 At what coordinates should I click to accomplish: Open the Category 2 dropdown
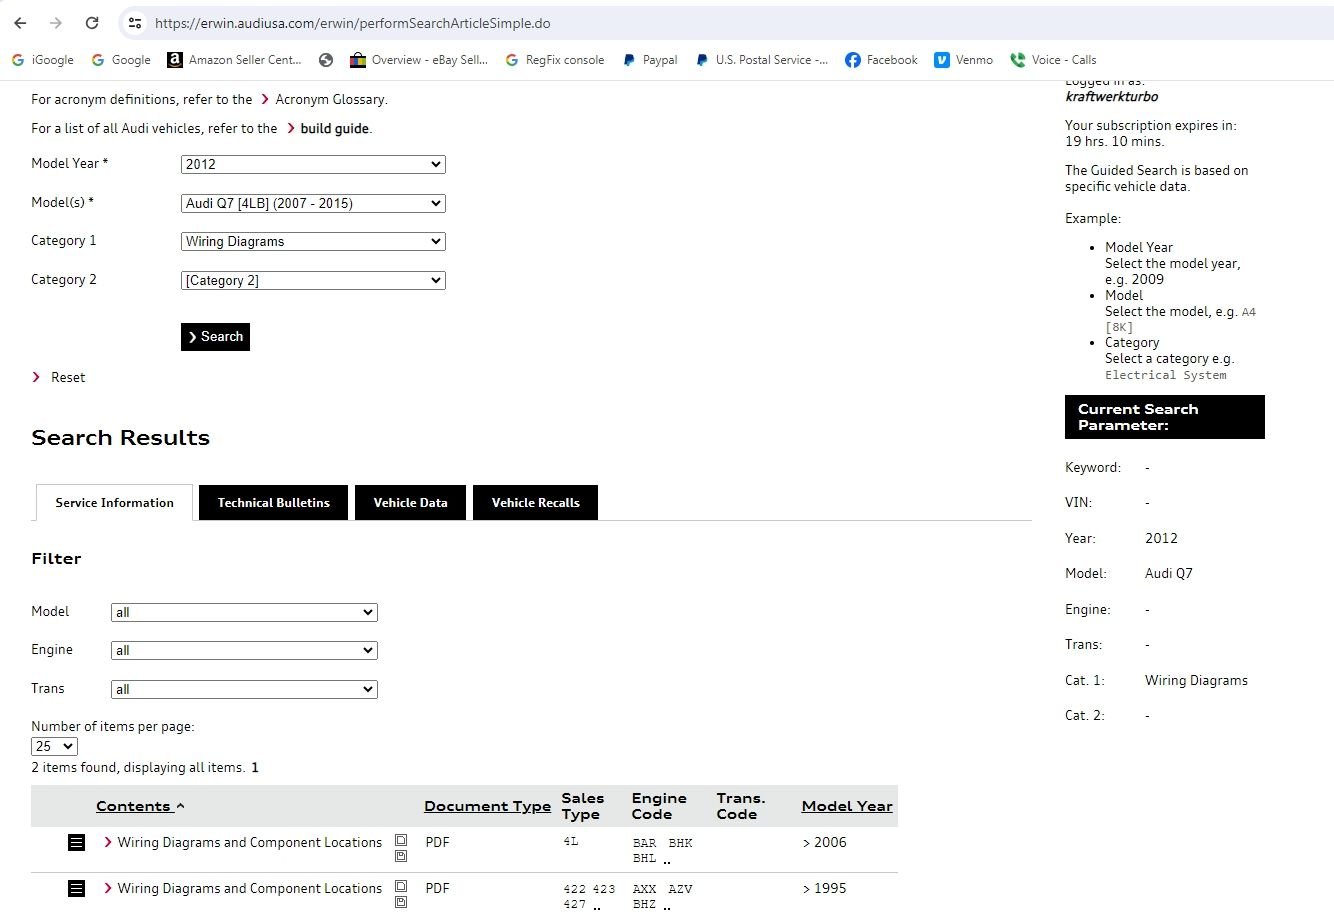313,281
